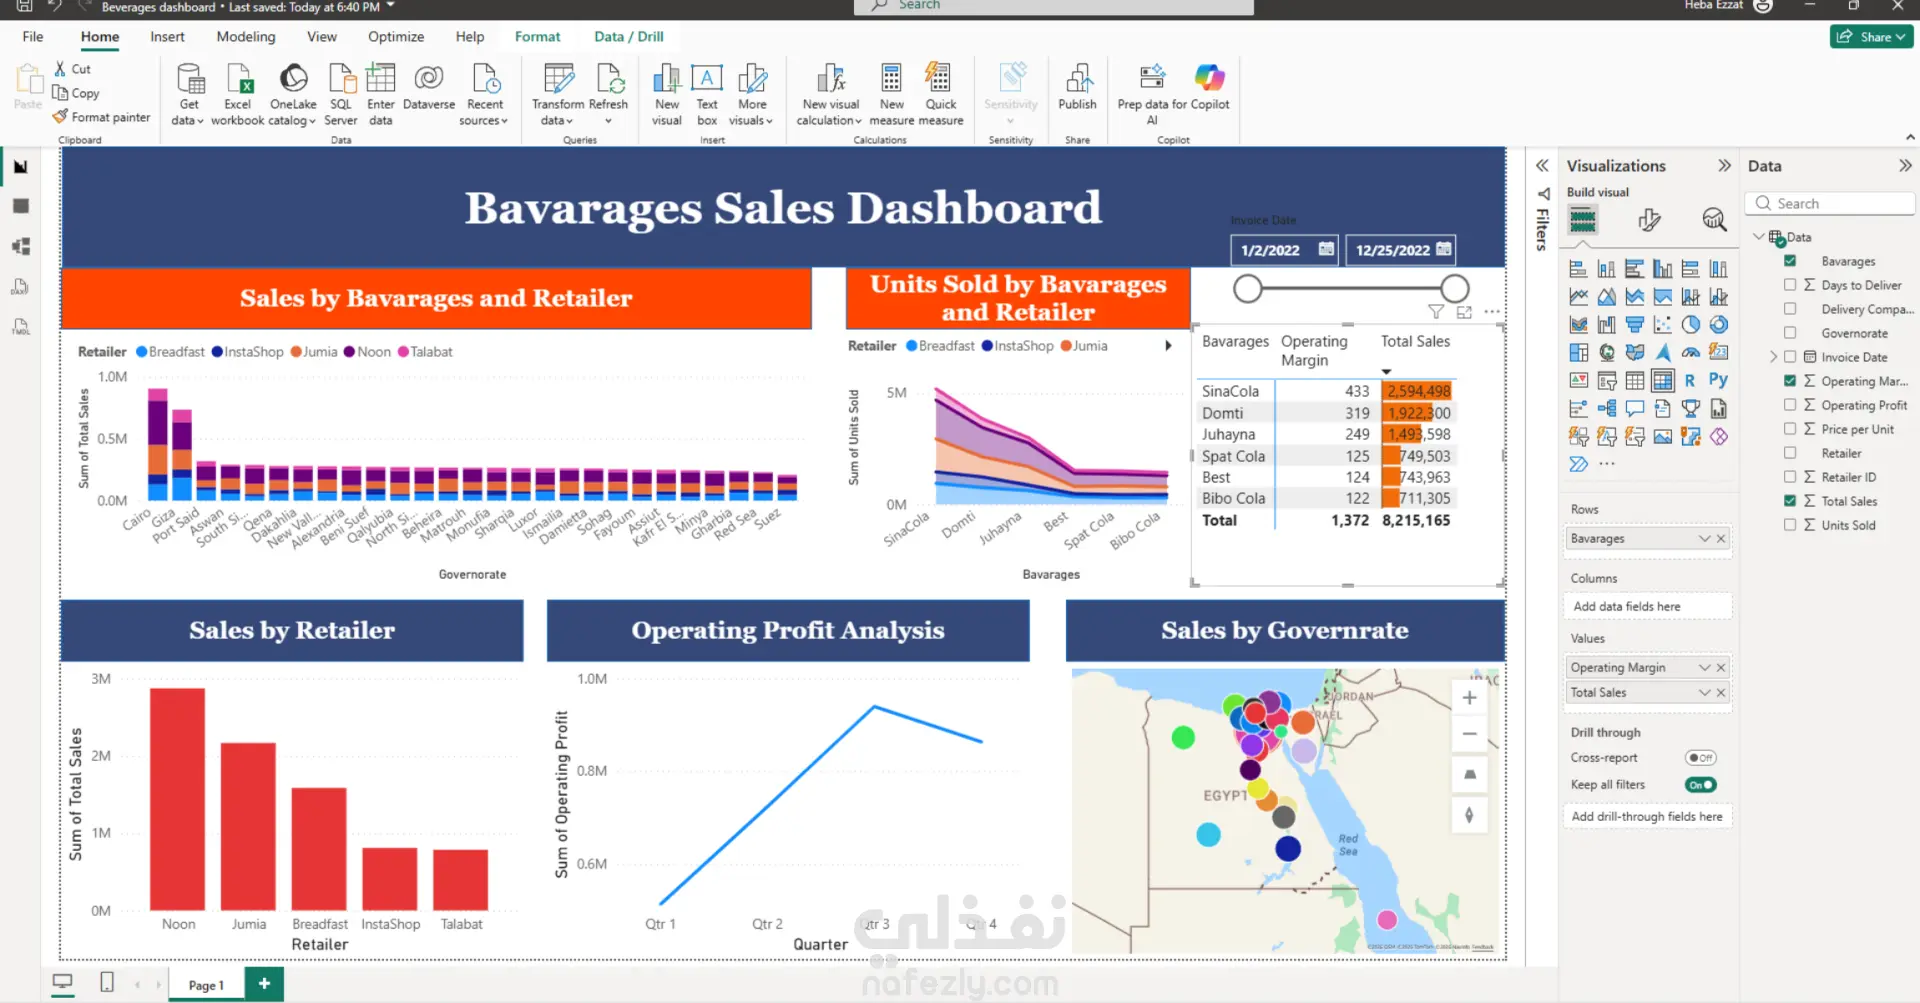Choose the Python visual
This screenshot has width=1920, height=1003.
[x=1718, y=380]
